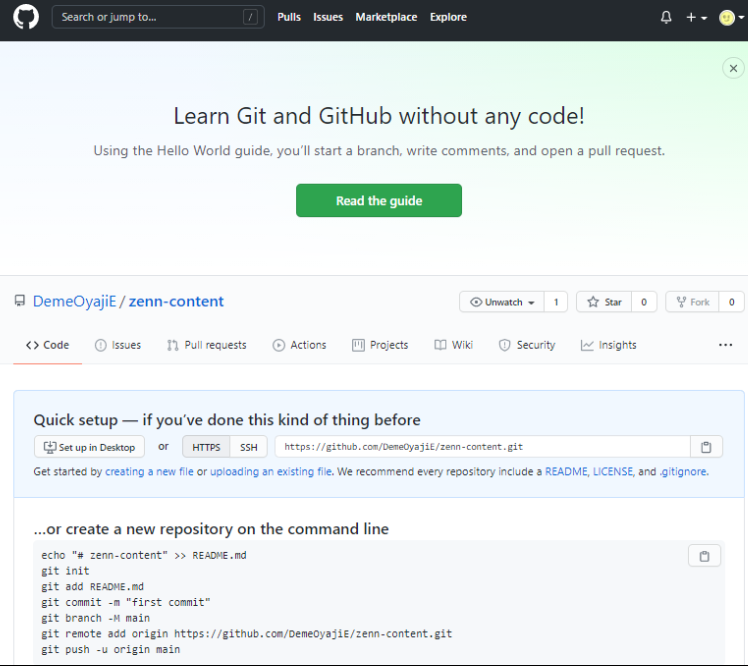The height and width of the screenshot is (666, 748).
Task: Open the Projects tab
Action: coord(380,345)
